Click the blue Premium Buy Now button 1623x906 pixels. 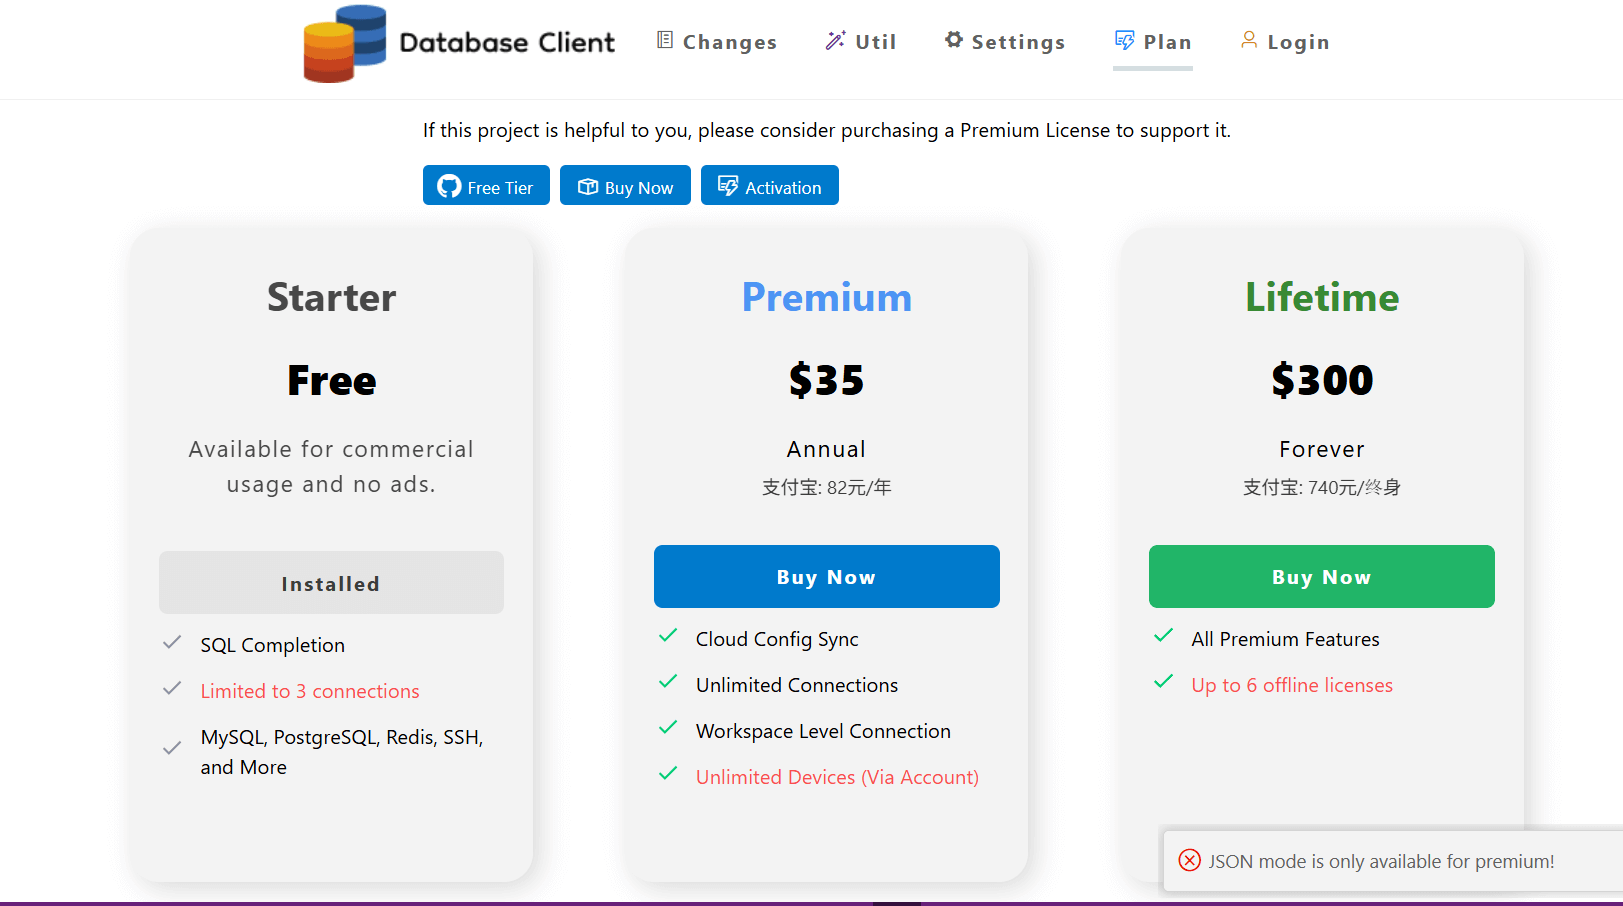coord(826,577)
